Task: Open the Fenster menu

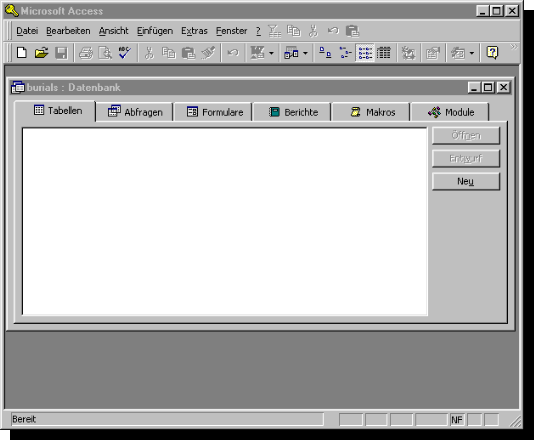Action: coord(231,31)
